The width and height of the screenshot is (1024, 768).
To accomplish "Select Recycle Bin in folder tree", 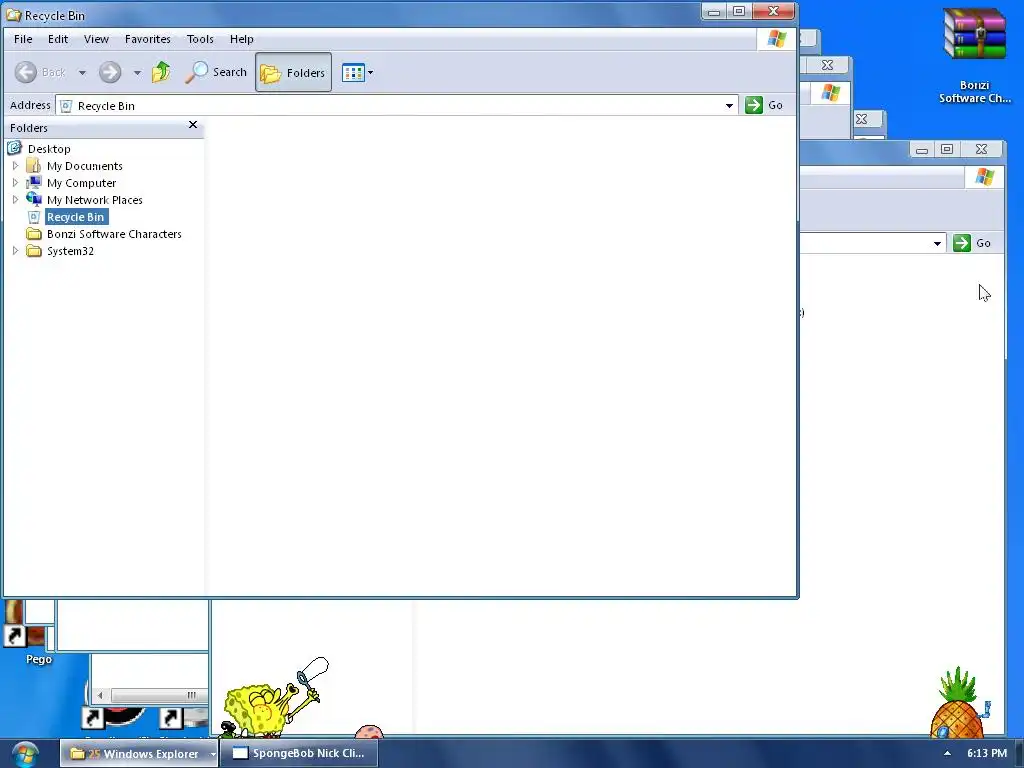I will [76, 217].
